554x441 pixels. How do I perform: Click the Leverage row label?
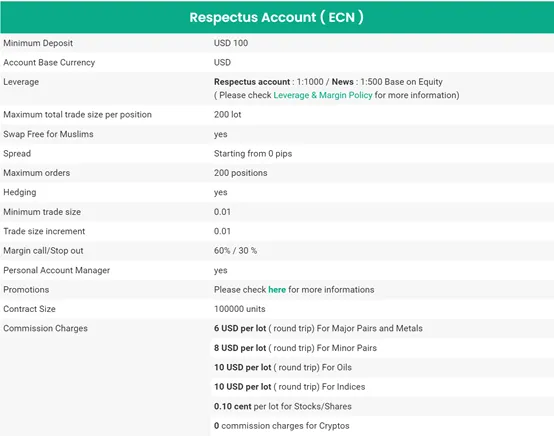coord(21,82)
